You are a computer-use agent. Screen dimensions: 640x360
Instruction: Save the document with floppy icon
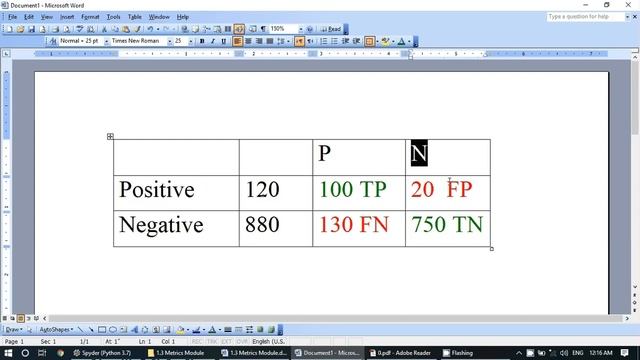tap(31, 29)
